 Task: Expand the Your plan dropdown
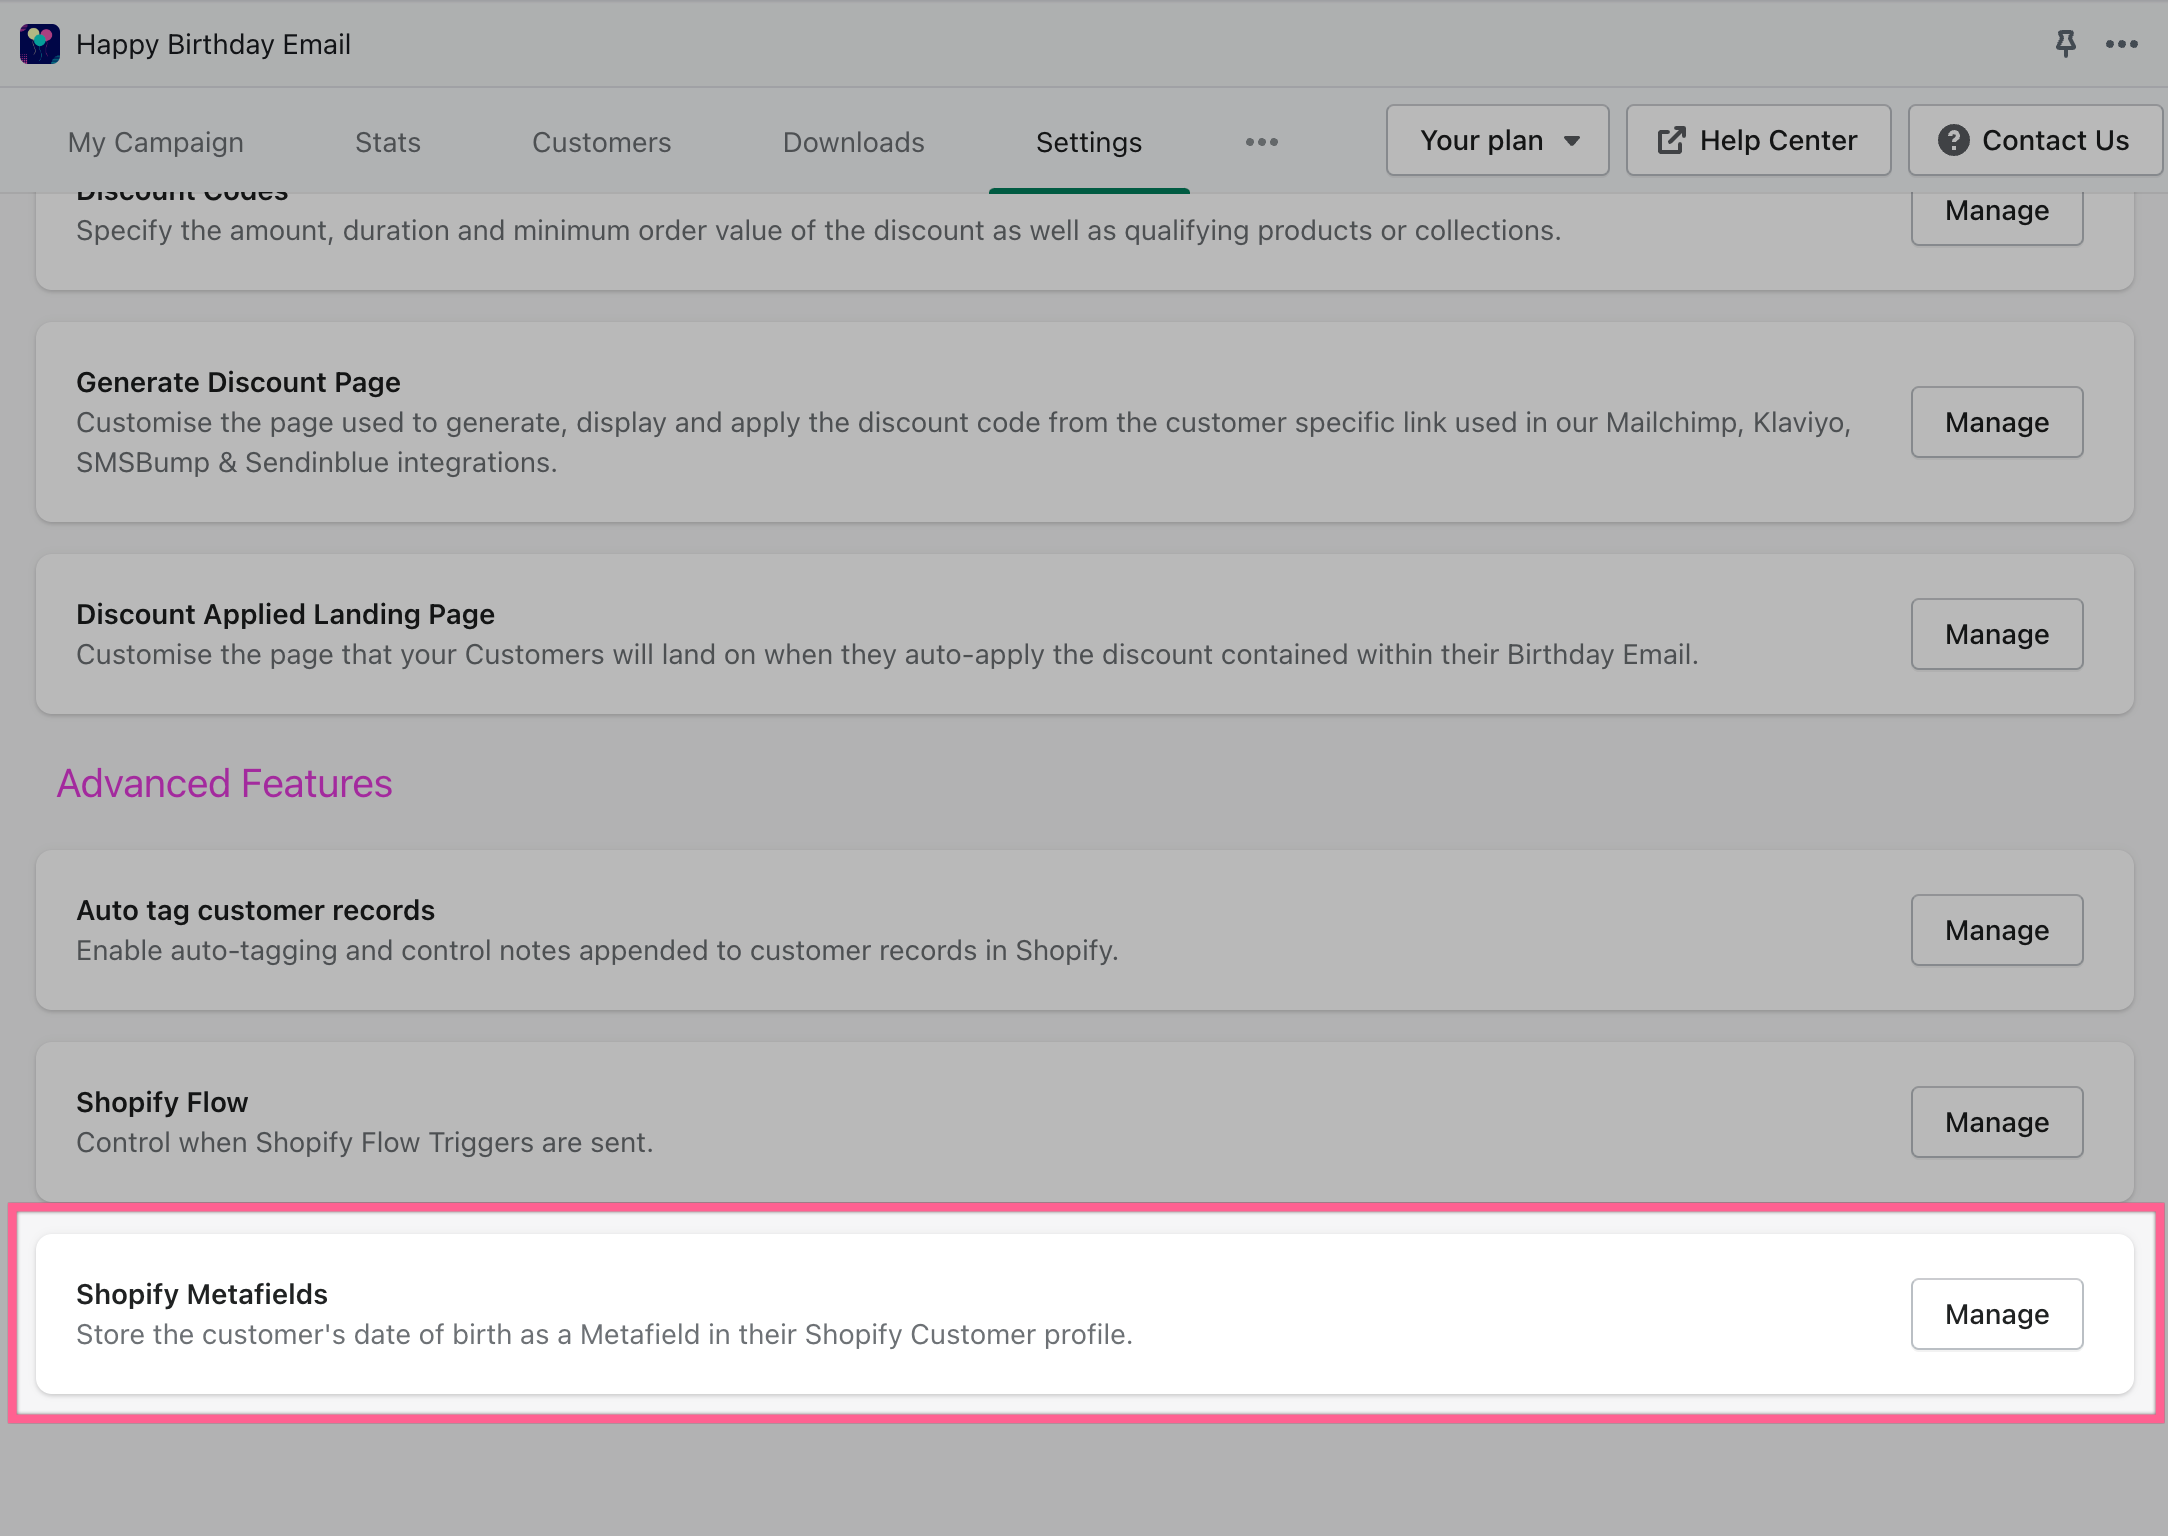pos(1497,140)
